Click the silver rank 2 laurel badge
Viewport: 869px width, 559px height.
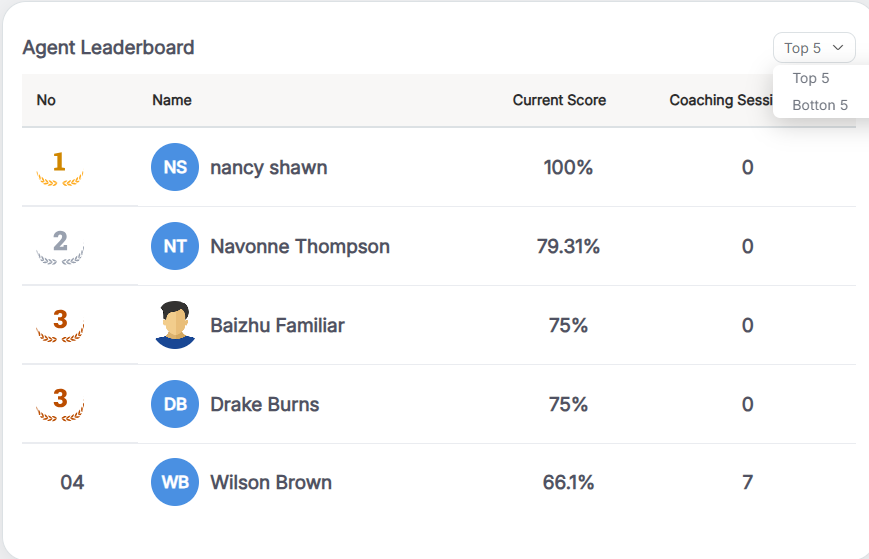(x=60, y=246)
